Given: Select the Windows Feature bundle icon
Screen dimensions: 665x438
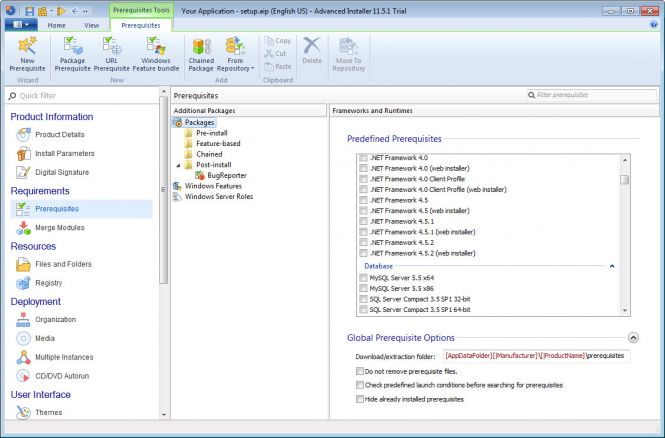Looking at the screenshot, I should pyautogui.click(x=155, y=53).
